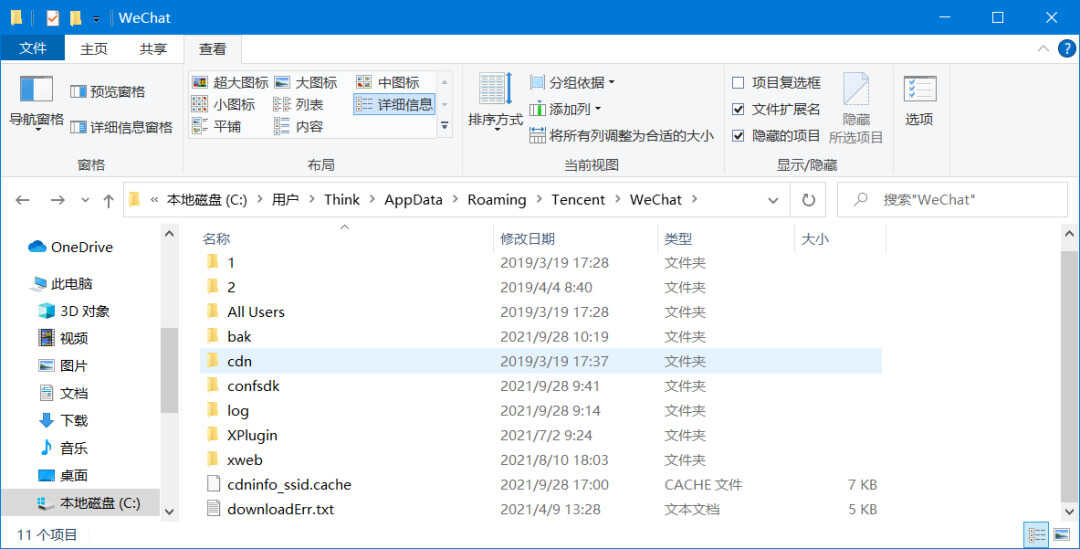
Task: Open the recent locations dropdown arrow
Action: [85, 200]
